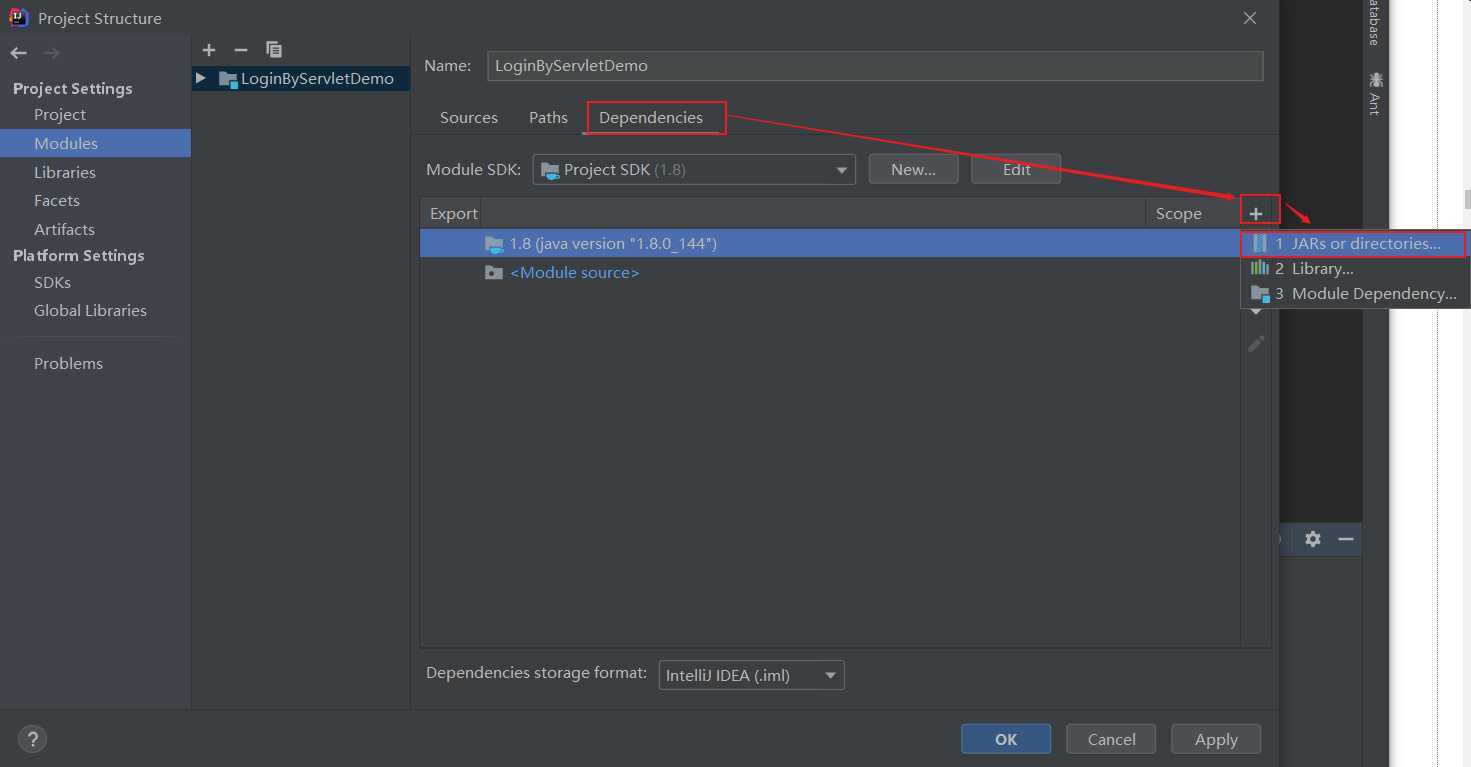Select the Dependencies tab
This screenshot has width=1471, height=767.
coord(651,118)
